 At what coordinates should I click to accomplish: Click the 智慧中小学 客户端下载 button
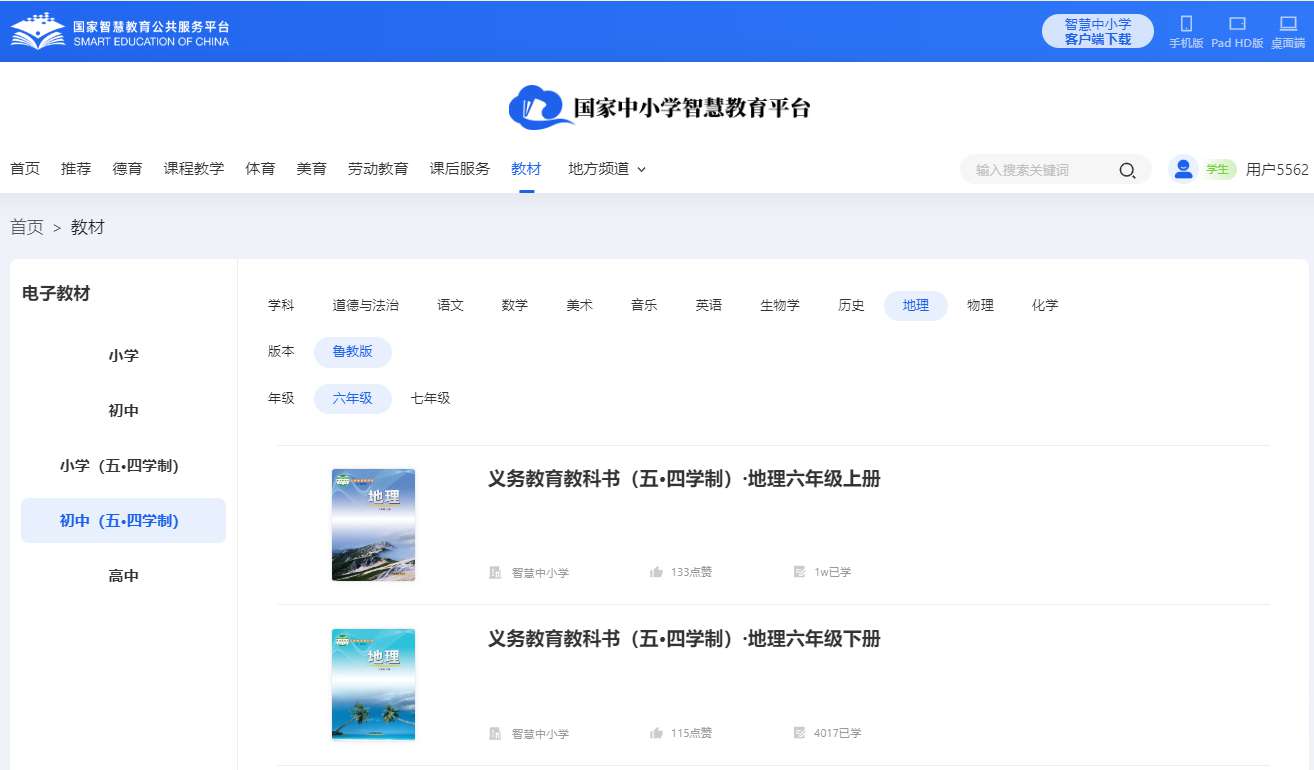tap(1098, 31)
